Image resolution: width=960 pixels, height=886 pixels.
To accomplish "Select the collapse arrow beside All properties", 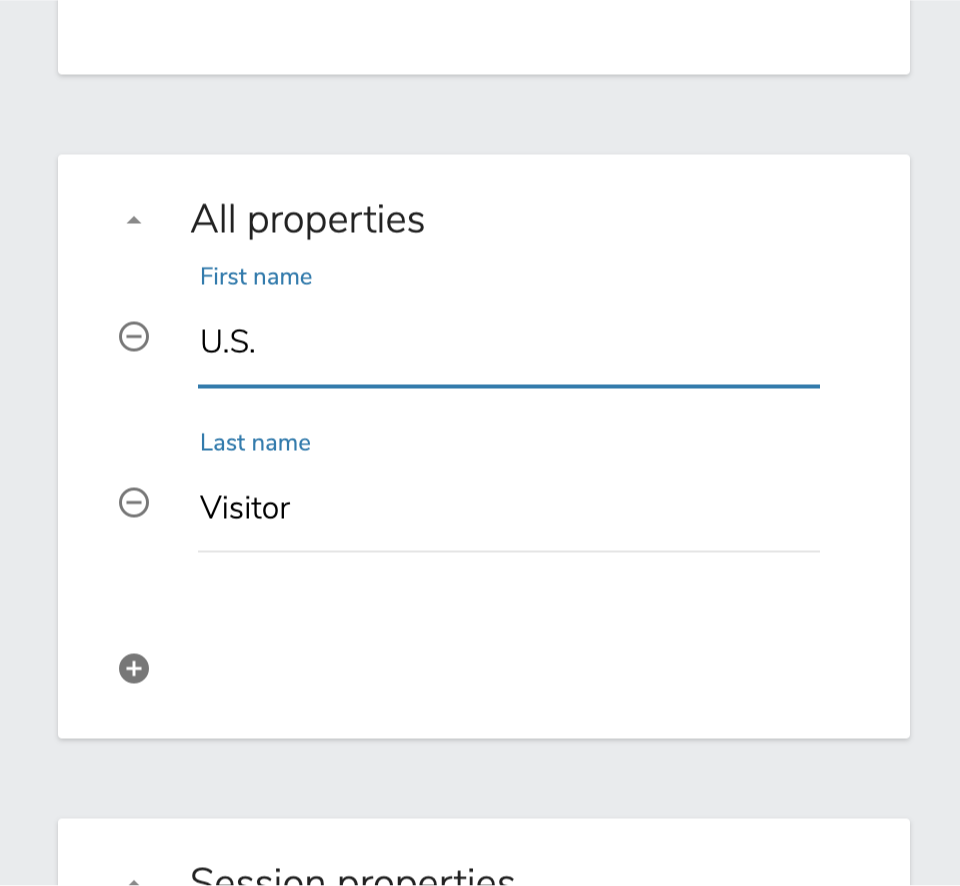I will point(133,219).
